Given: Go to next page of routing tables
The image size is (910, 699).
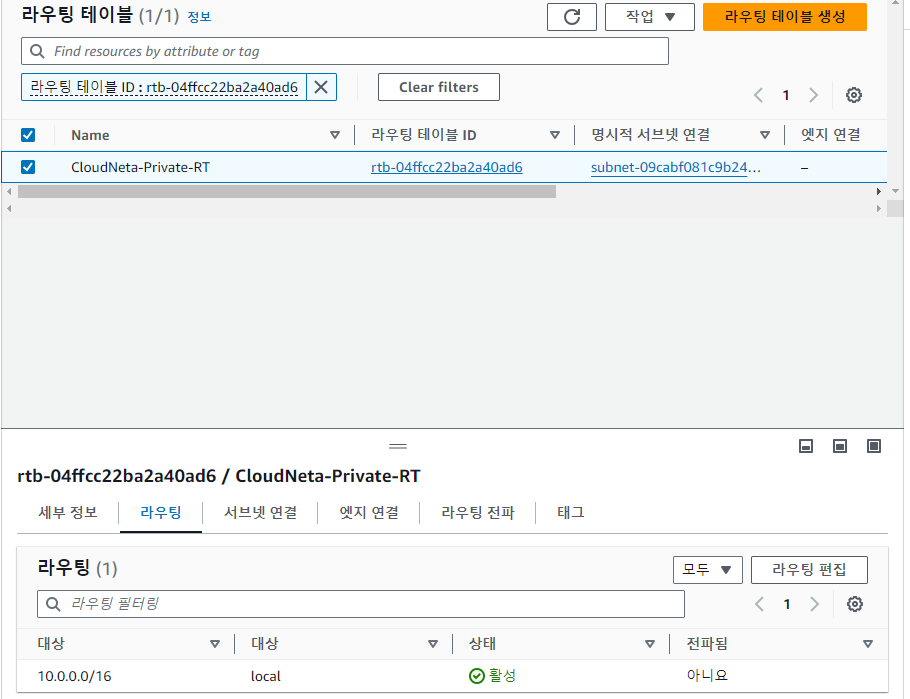Looking at the screenshot, I should pos(814,95).
